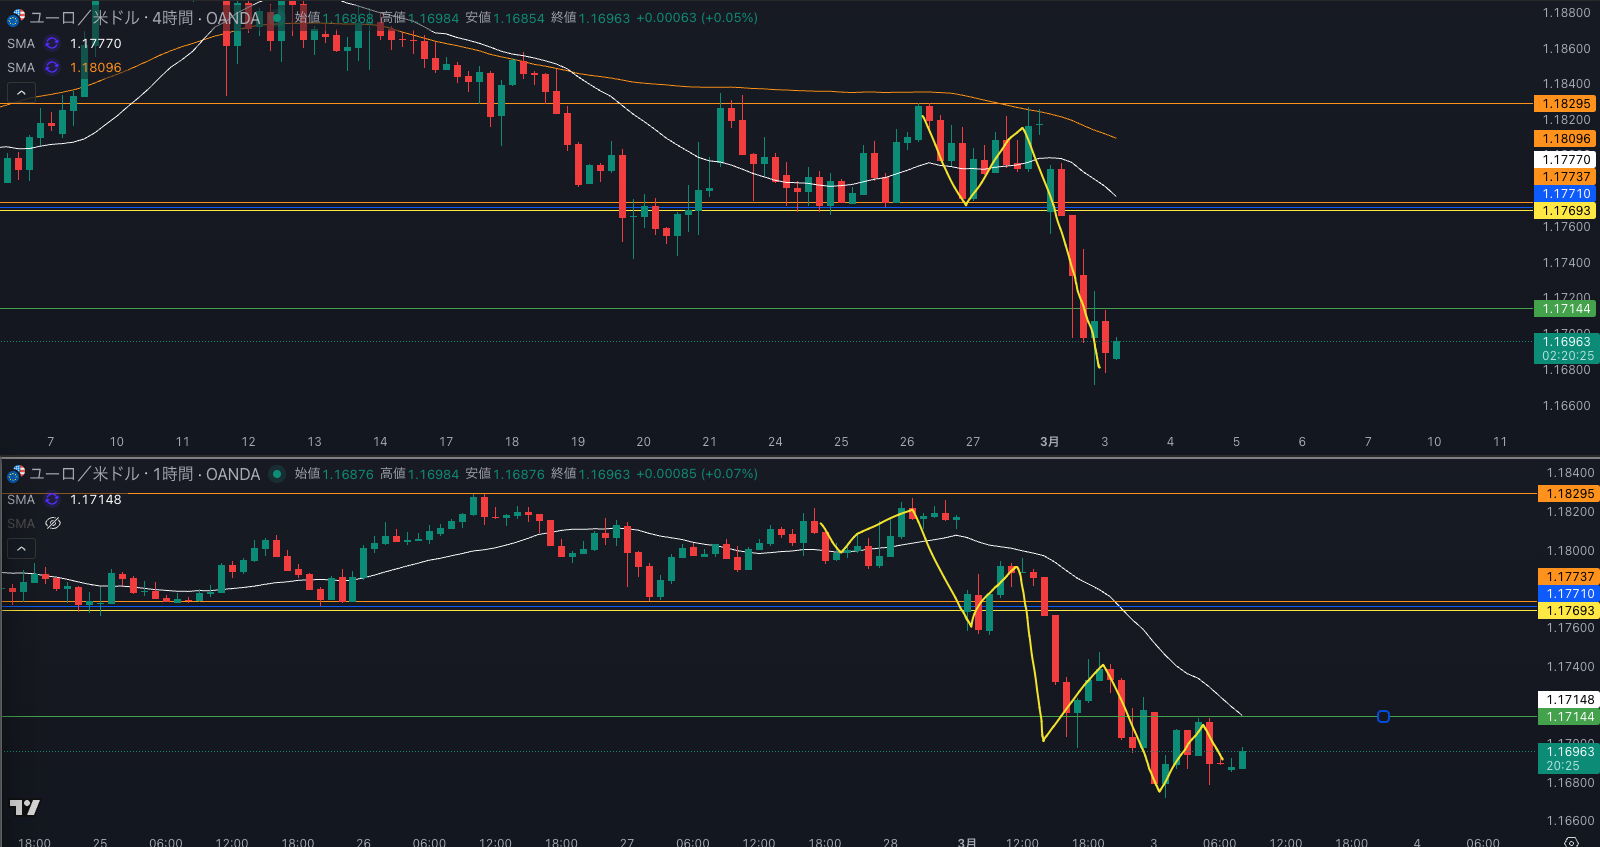Click the TradingView logo in the lower chart
The width and height of the screenshot is (1600, 847).
click(x=25, y=807)
